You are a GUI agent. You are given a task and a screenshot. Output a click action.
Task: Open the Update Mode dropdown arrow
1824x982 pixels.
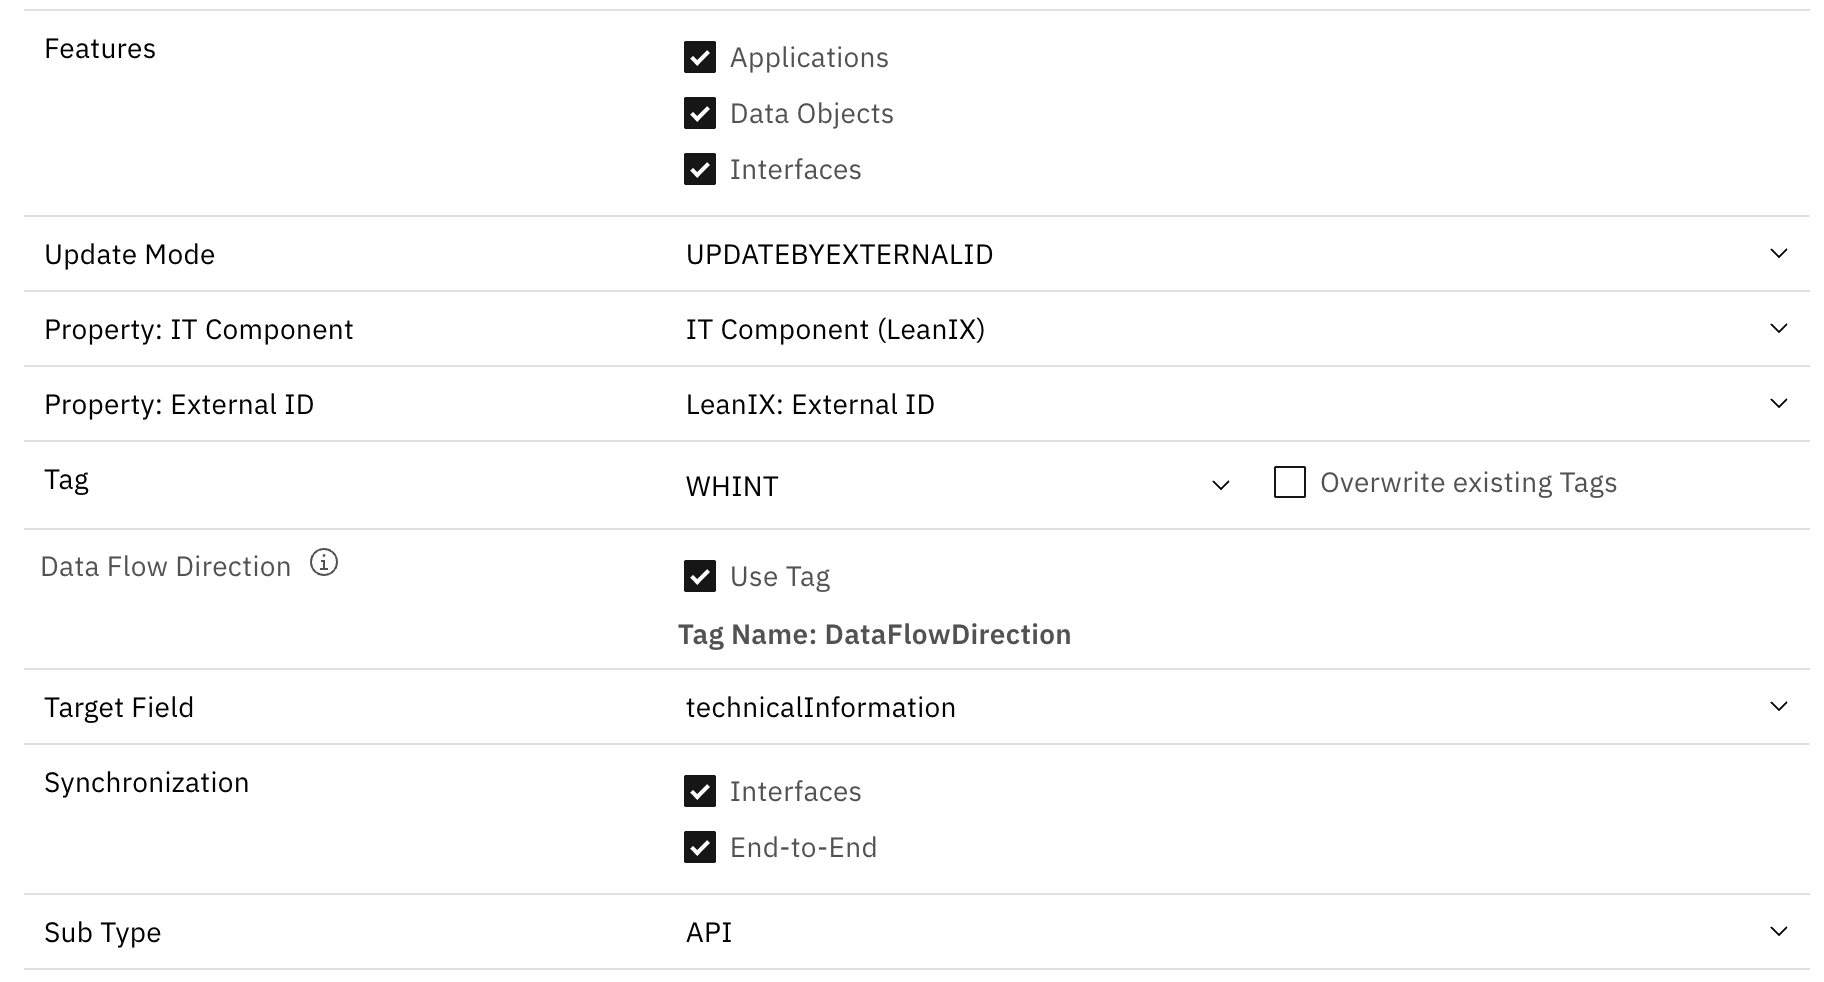(x=1778, y=254)
